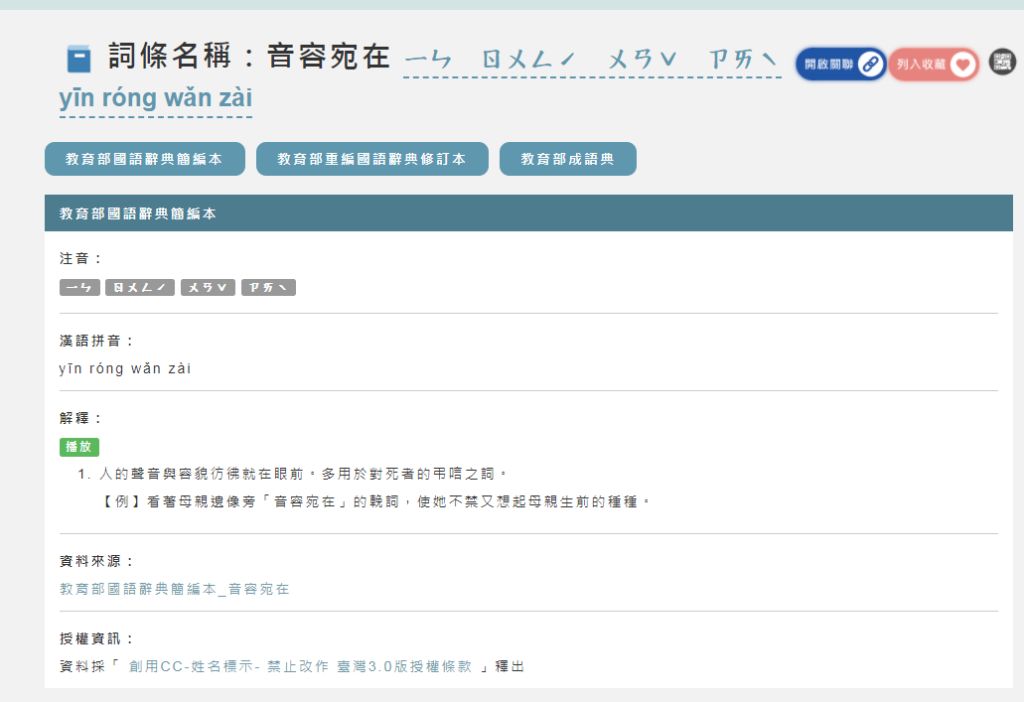
Task: Click the underlined zhuyin in the title
Action: (592, 60)
